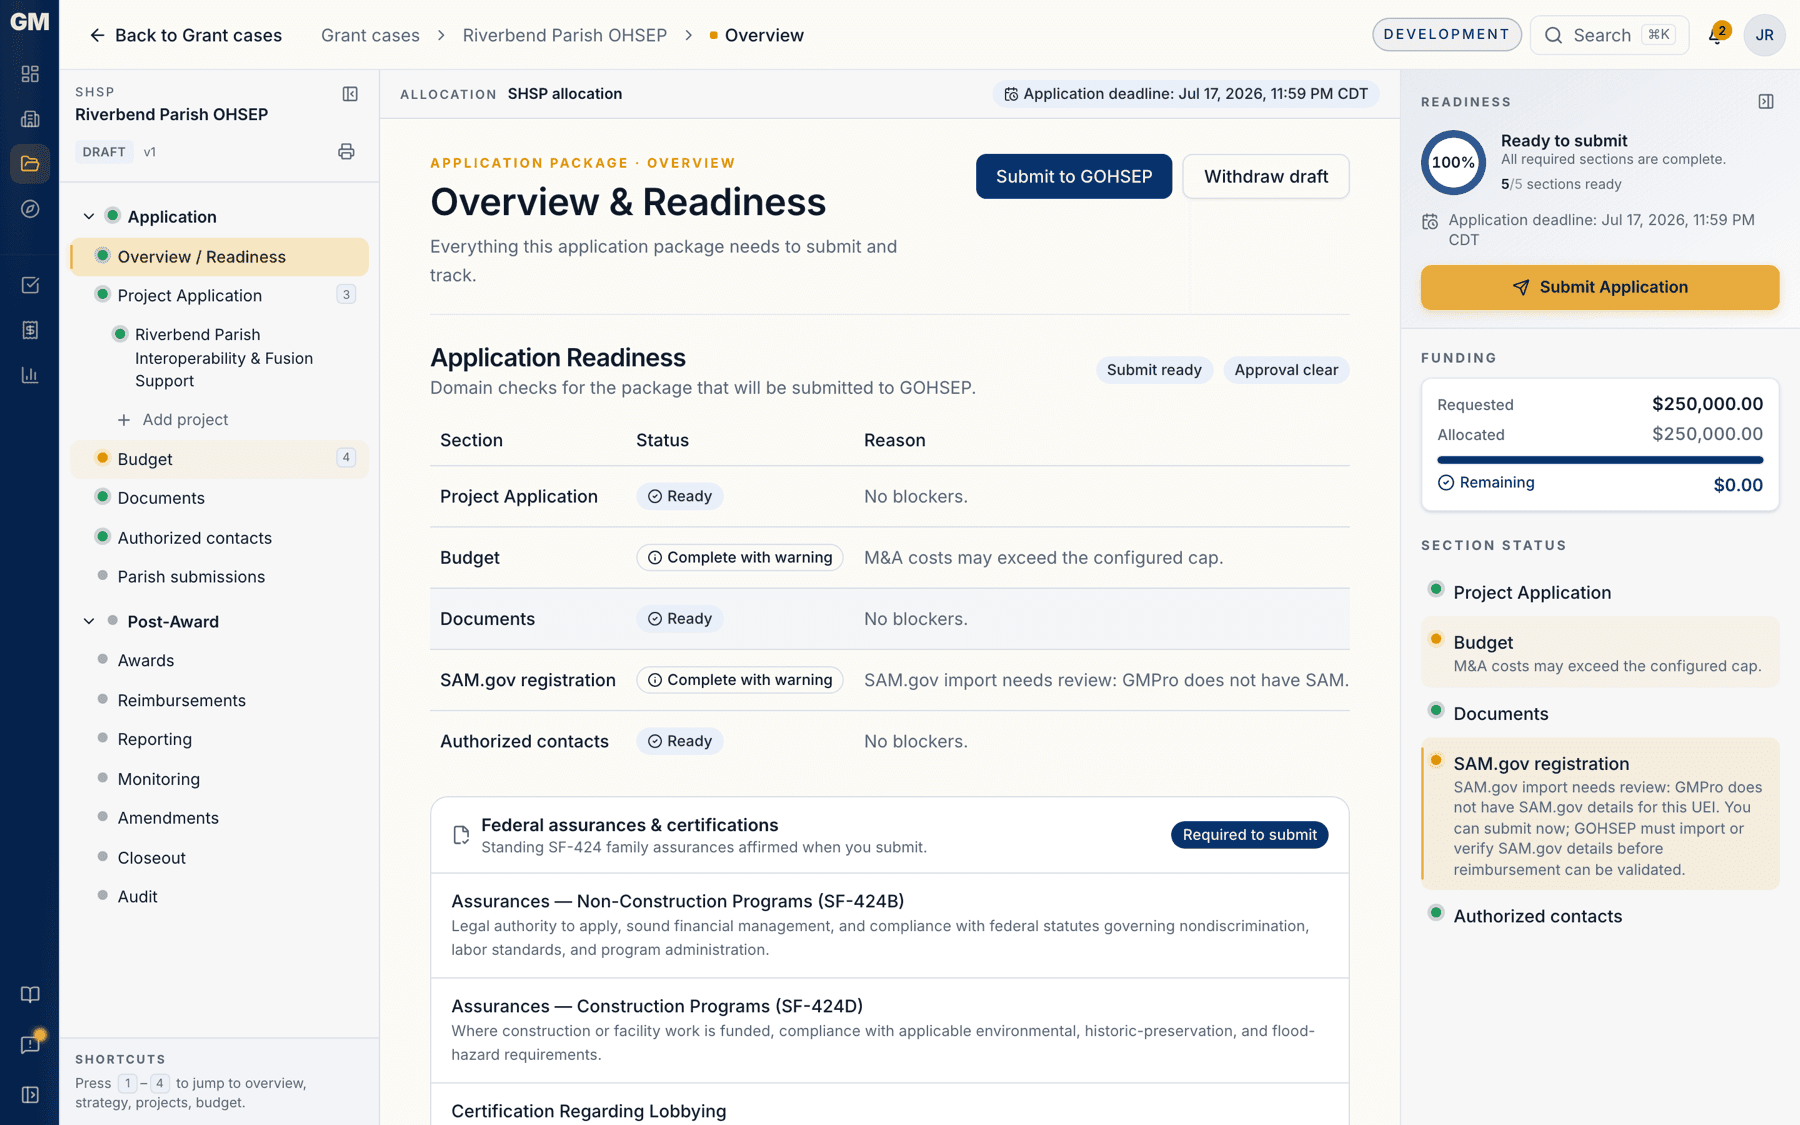Collapse the Readiness side panel icon
This screenshot has height=1125, width=1800.
coord(1766,102)
